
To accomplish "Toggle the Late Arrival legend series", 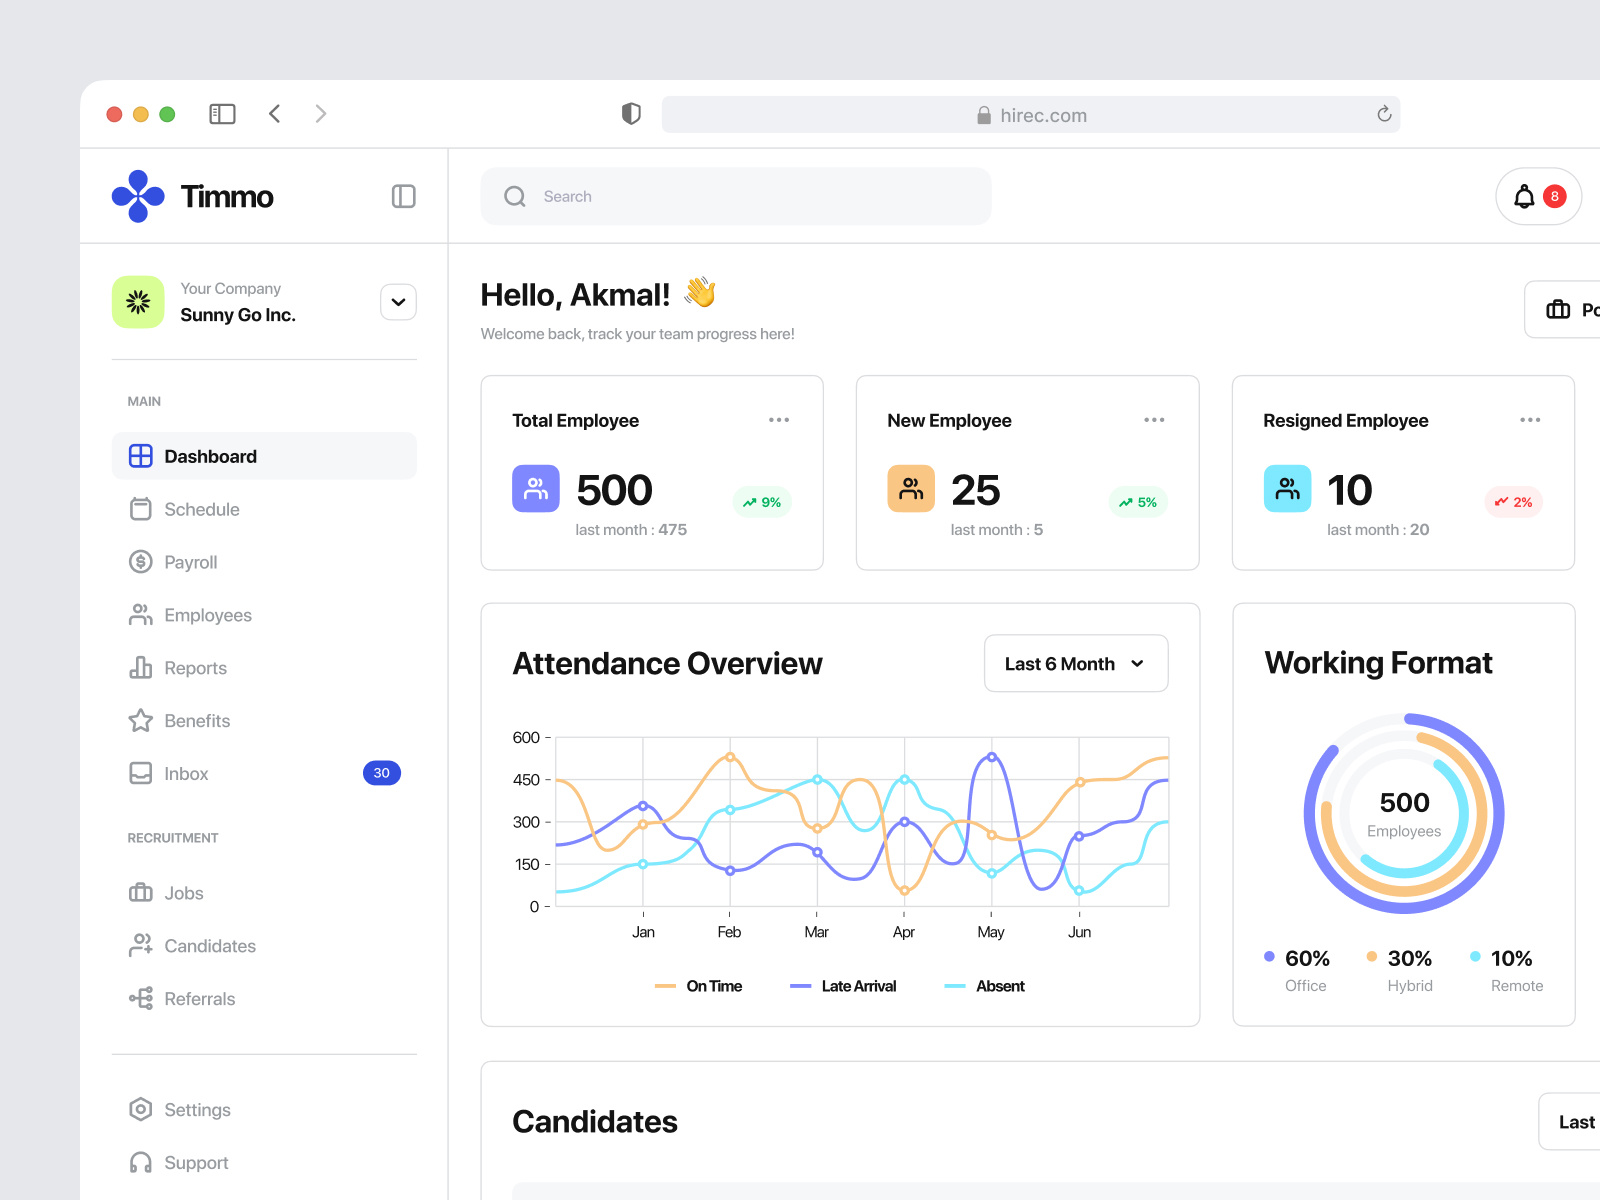I will (x=843, y=986).
